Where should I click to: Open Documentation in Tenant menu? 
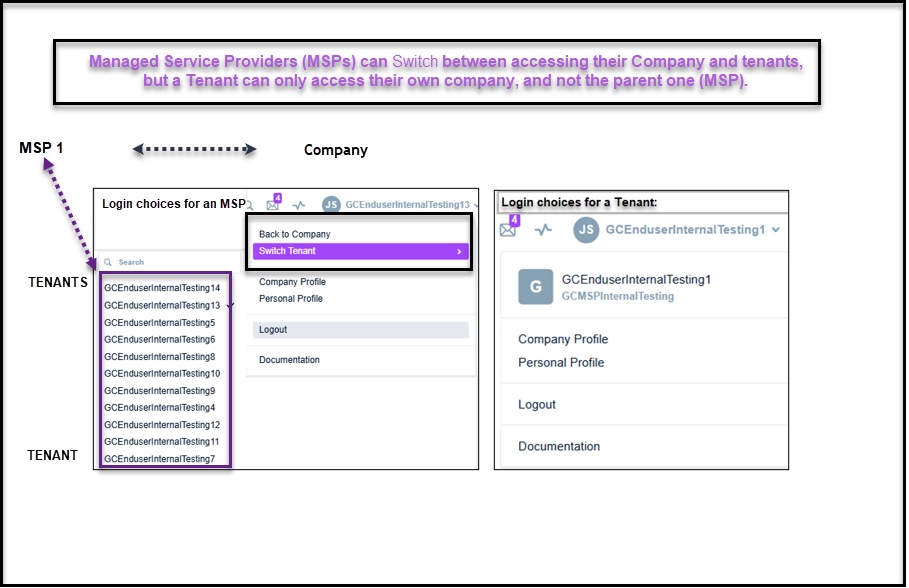tap(559, 447)
